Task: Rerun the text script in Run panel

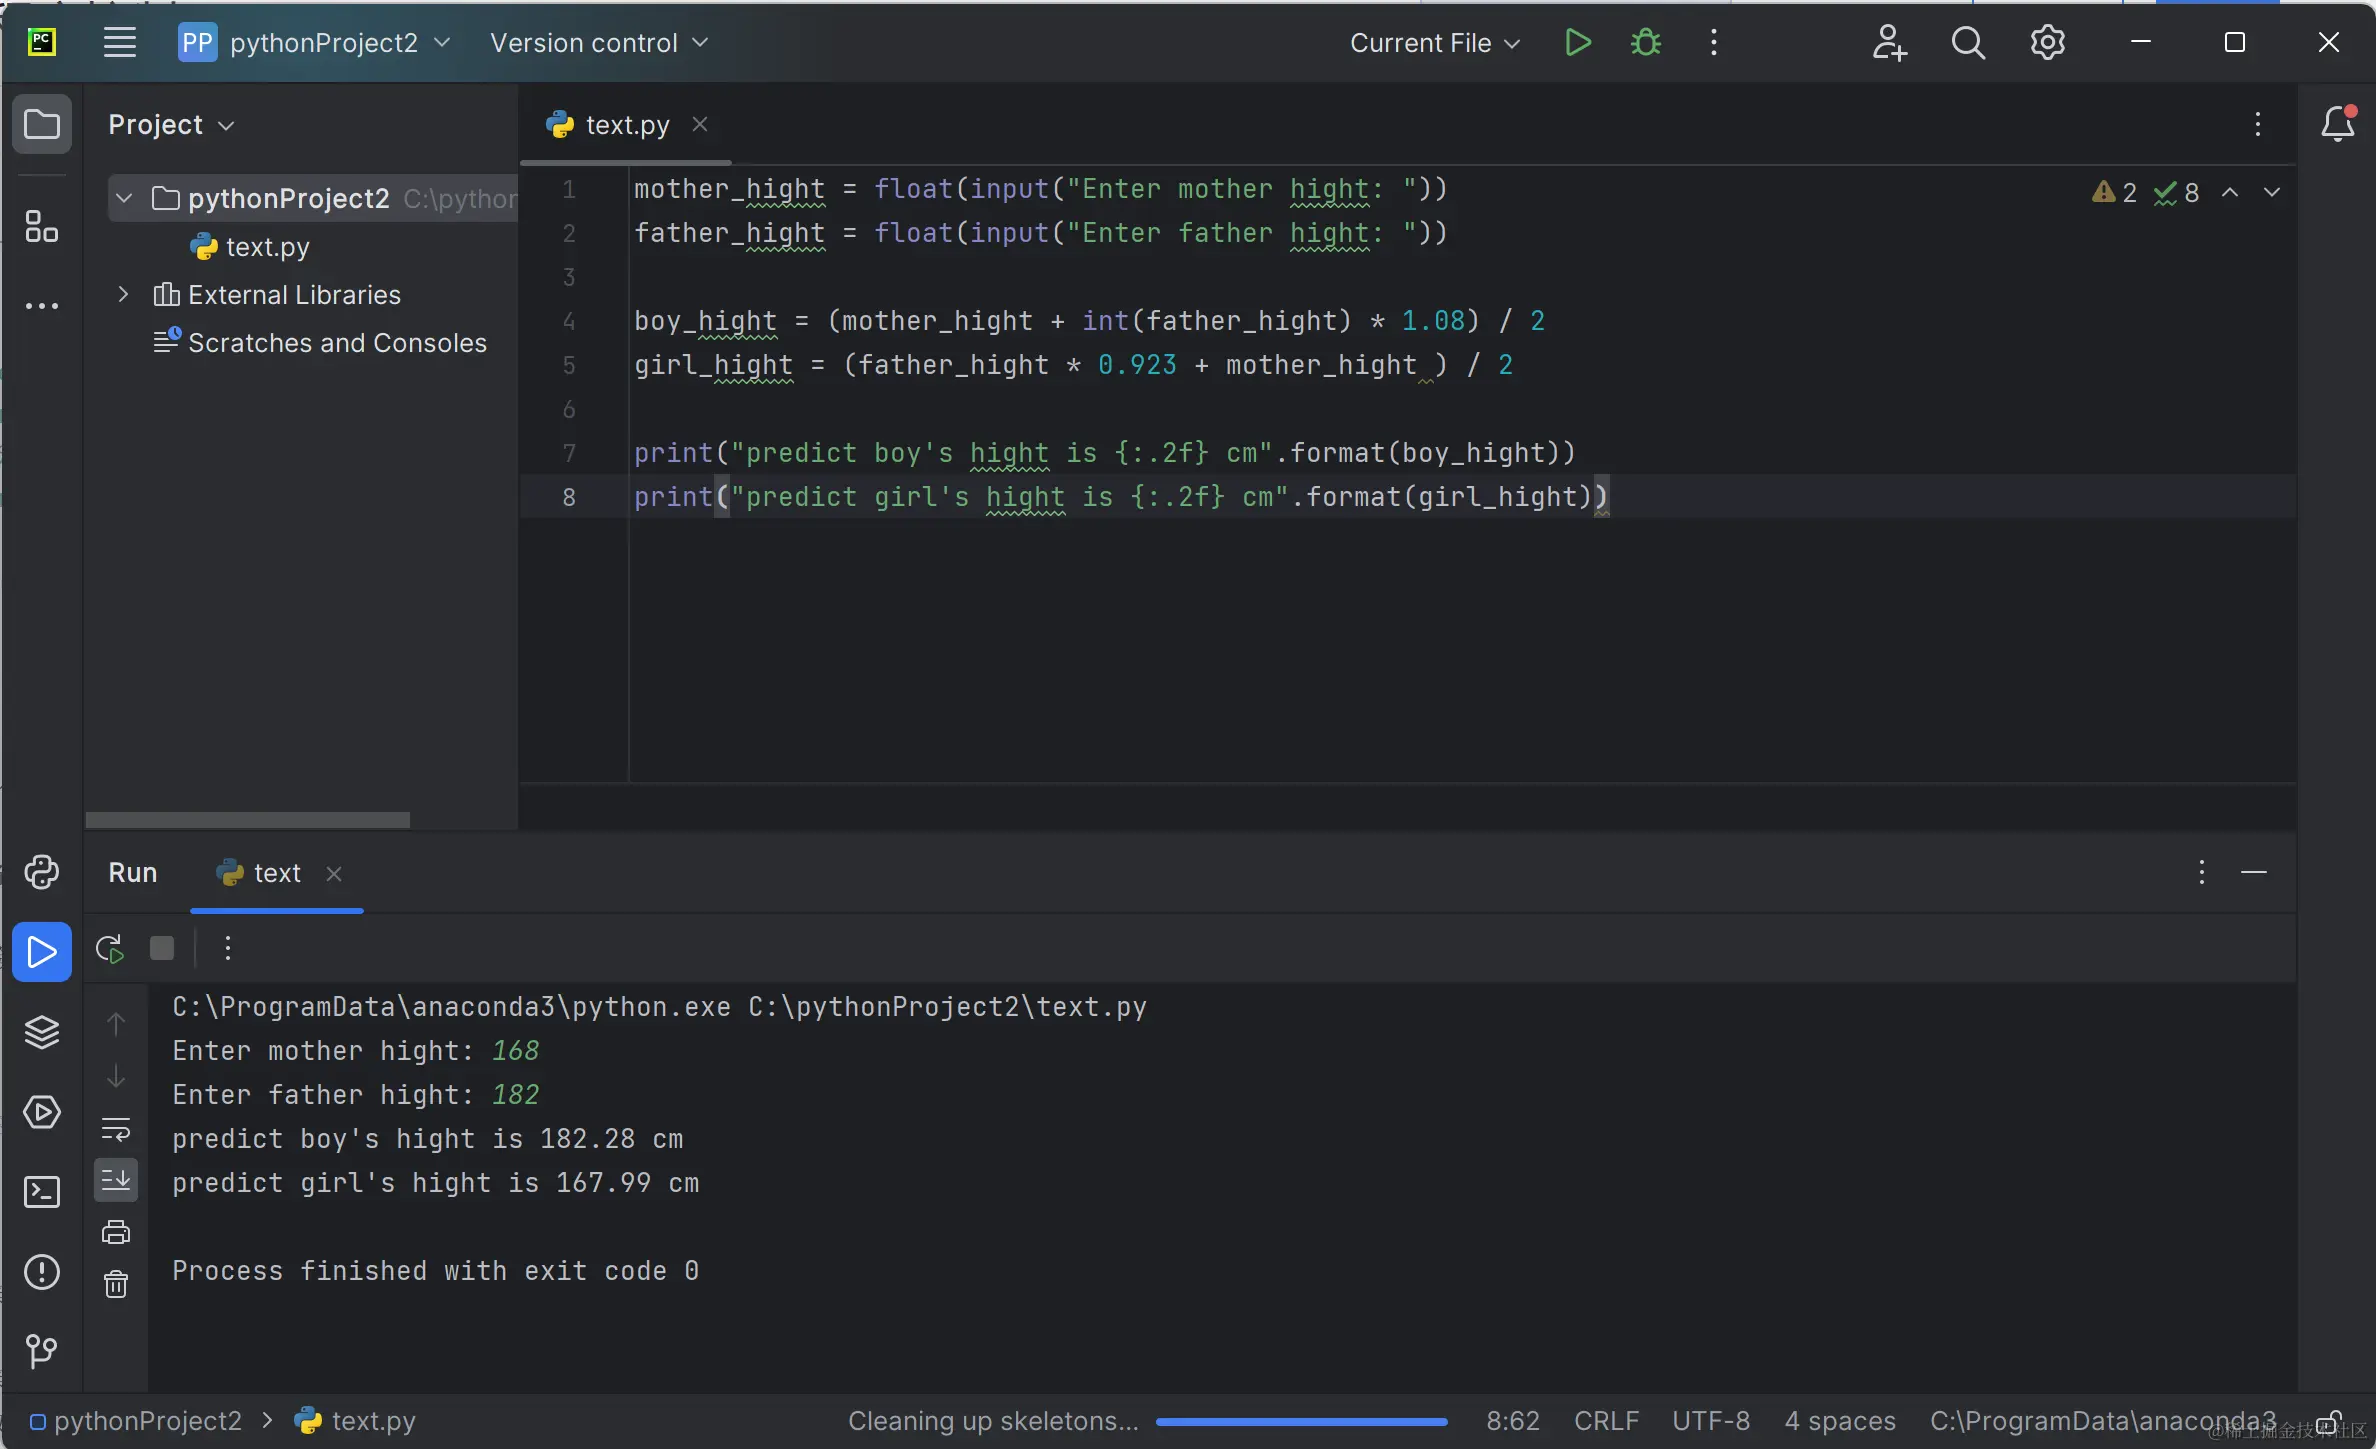Action: pyautogui.click(x=109, y=948)
